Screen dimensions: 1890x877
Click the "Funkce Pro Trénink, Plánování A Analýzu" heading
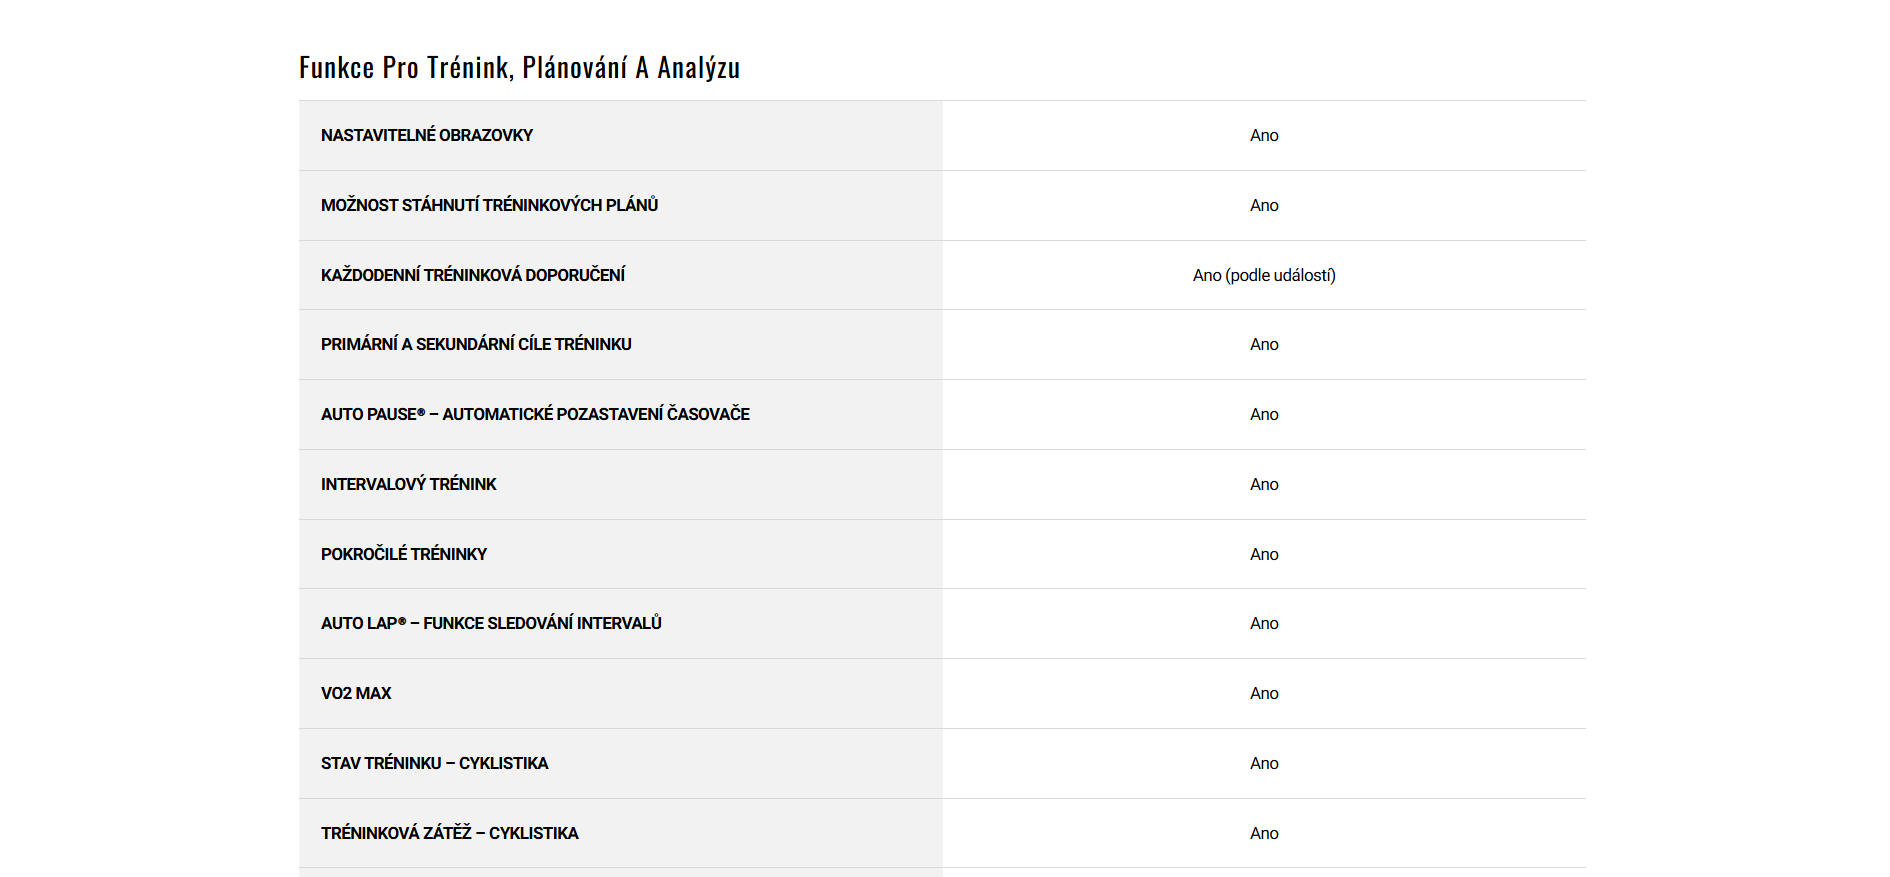(519, 67)
